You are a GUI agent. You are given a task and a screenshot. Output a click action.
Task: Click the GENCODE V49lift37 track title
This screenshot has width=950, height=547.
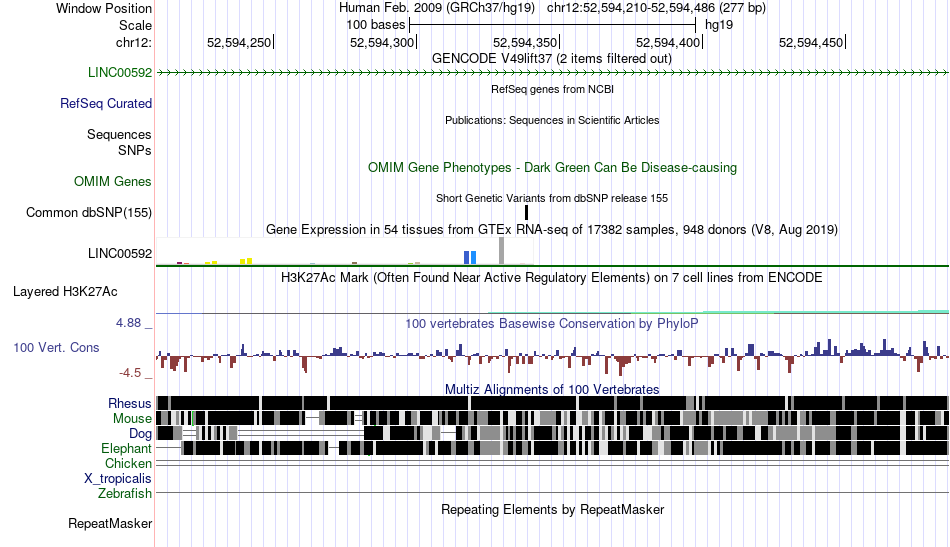coord(551,59)
